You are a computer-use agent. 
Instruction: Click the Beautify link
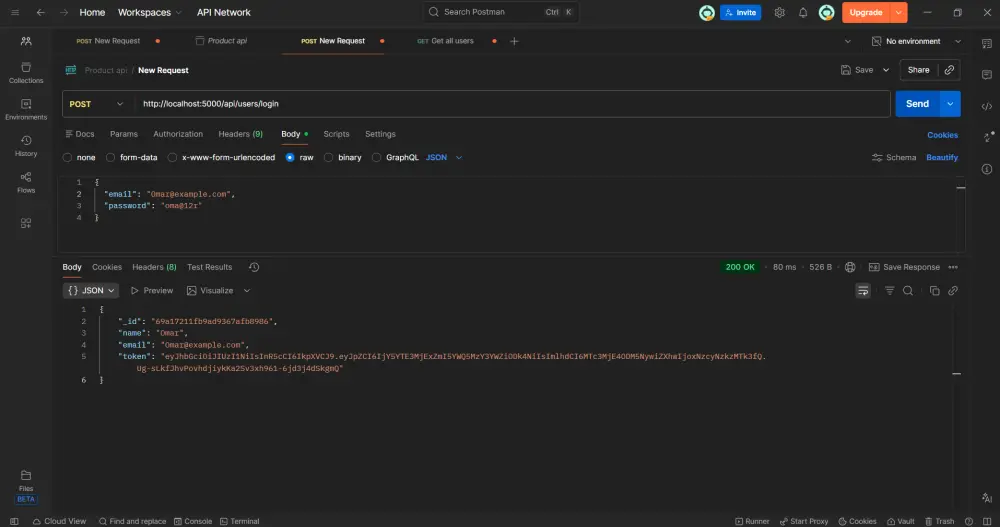point(942,158)
